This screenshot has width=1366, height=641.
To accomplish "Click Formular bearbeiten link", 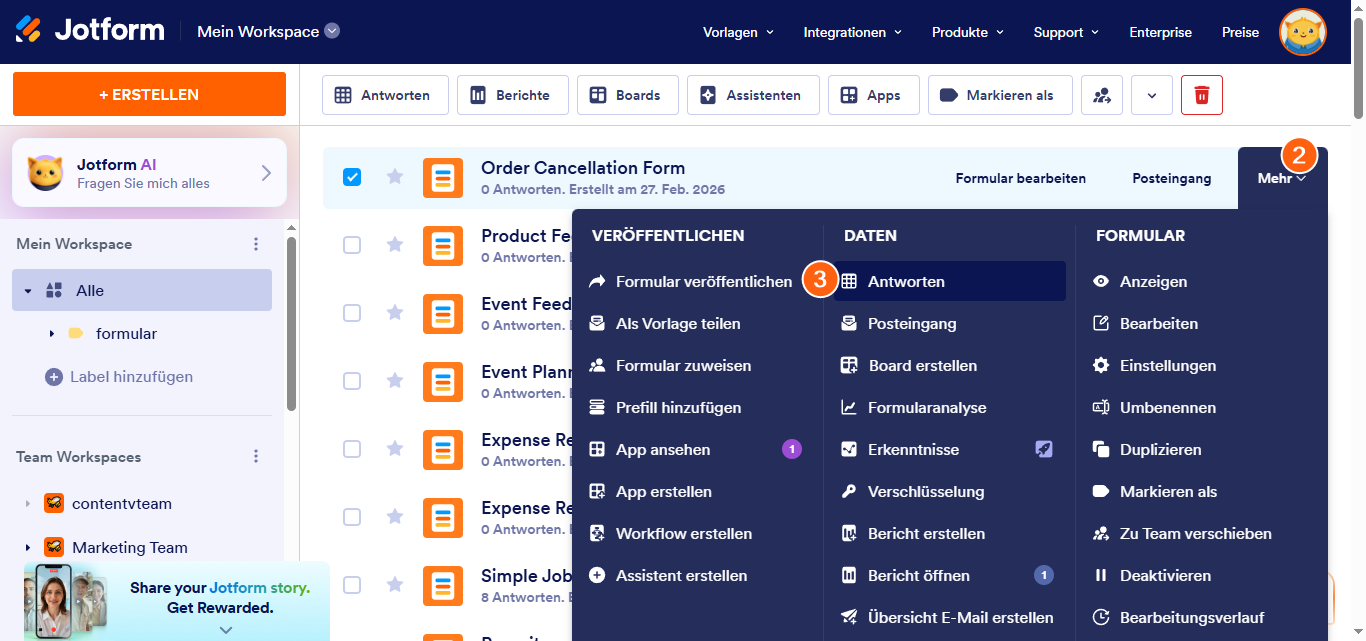I will point(1020,179).
